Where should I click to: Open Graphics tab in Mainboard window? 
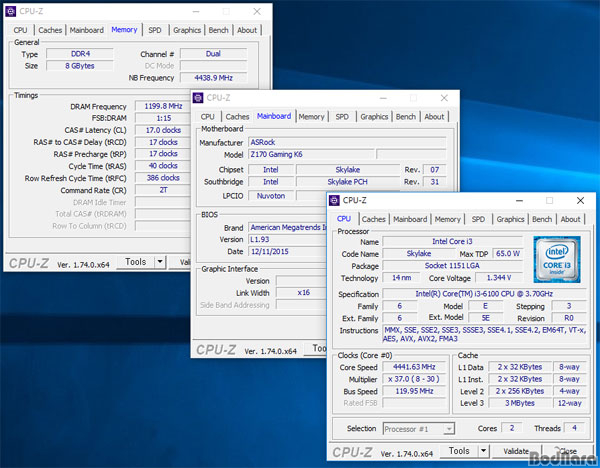[x=374, y=117]
